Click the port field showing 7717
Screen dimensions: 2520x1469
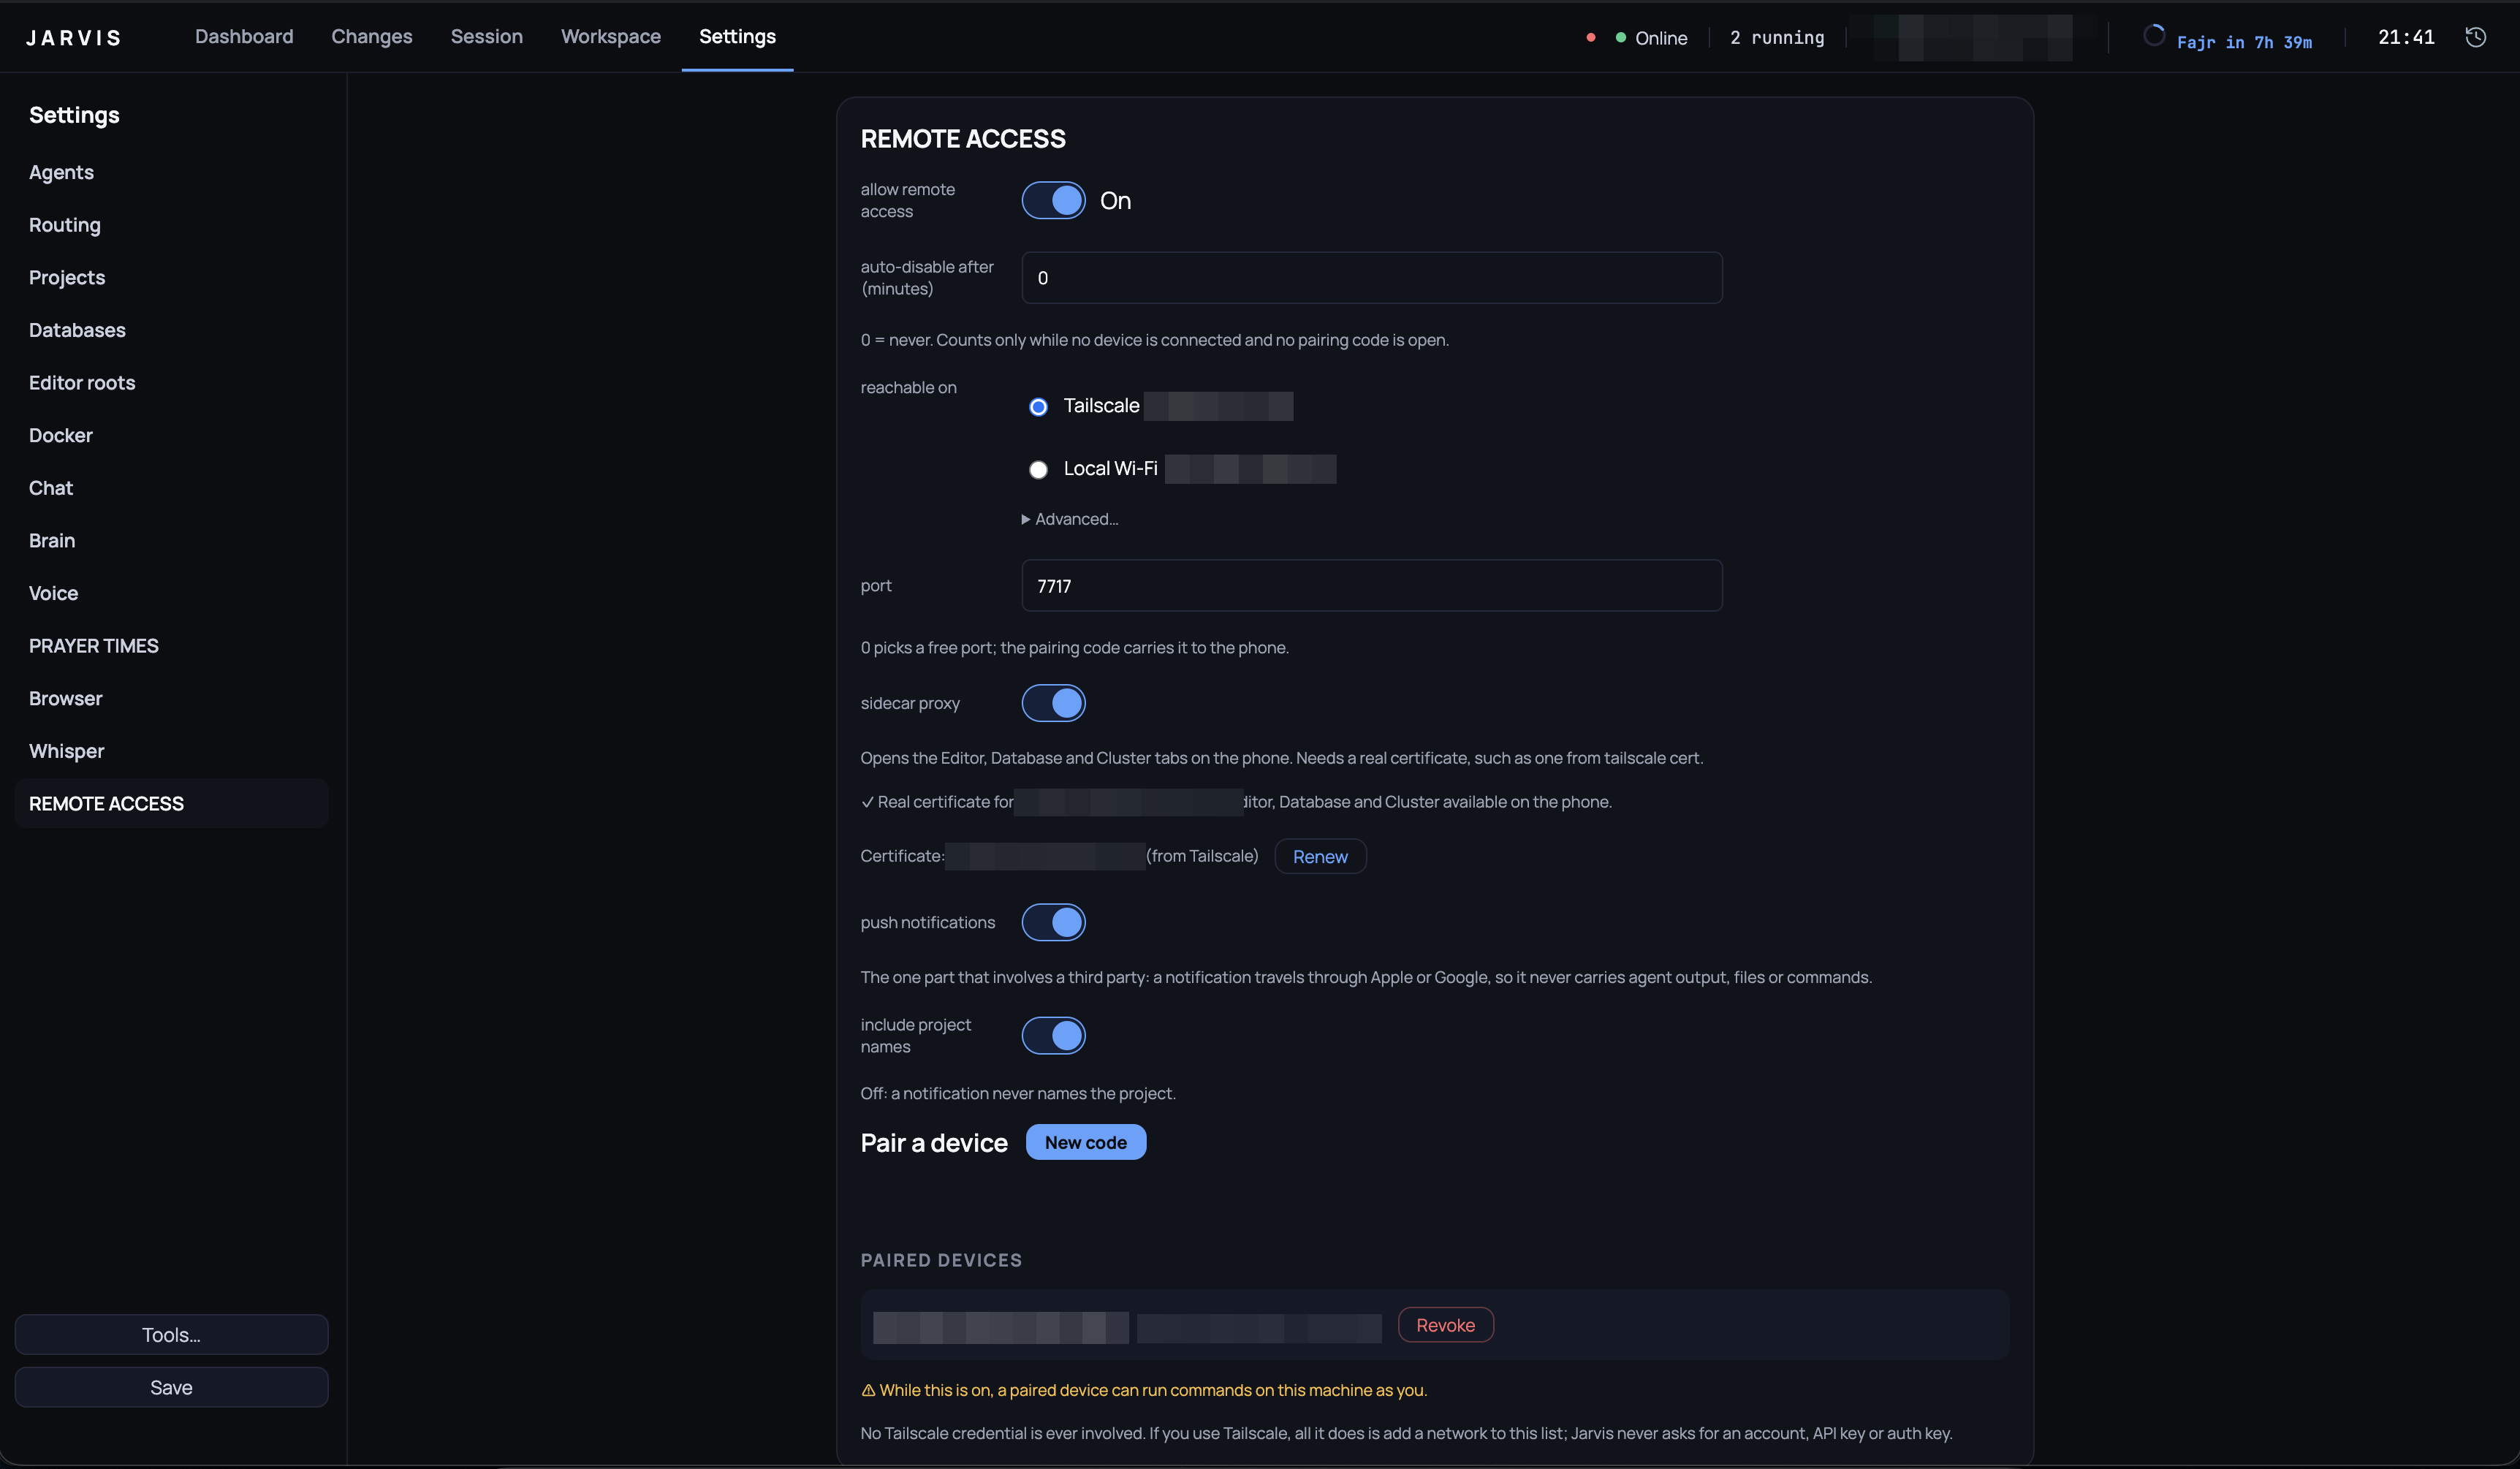1371,586
